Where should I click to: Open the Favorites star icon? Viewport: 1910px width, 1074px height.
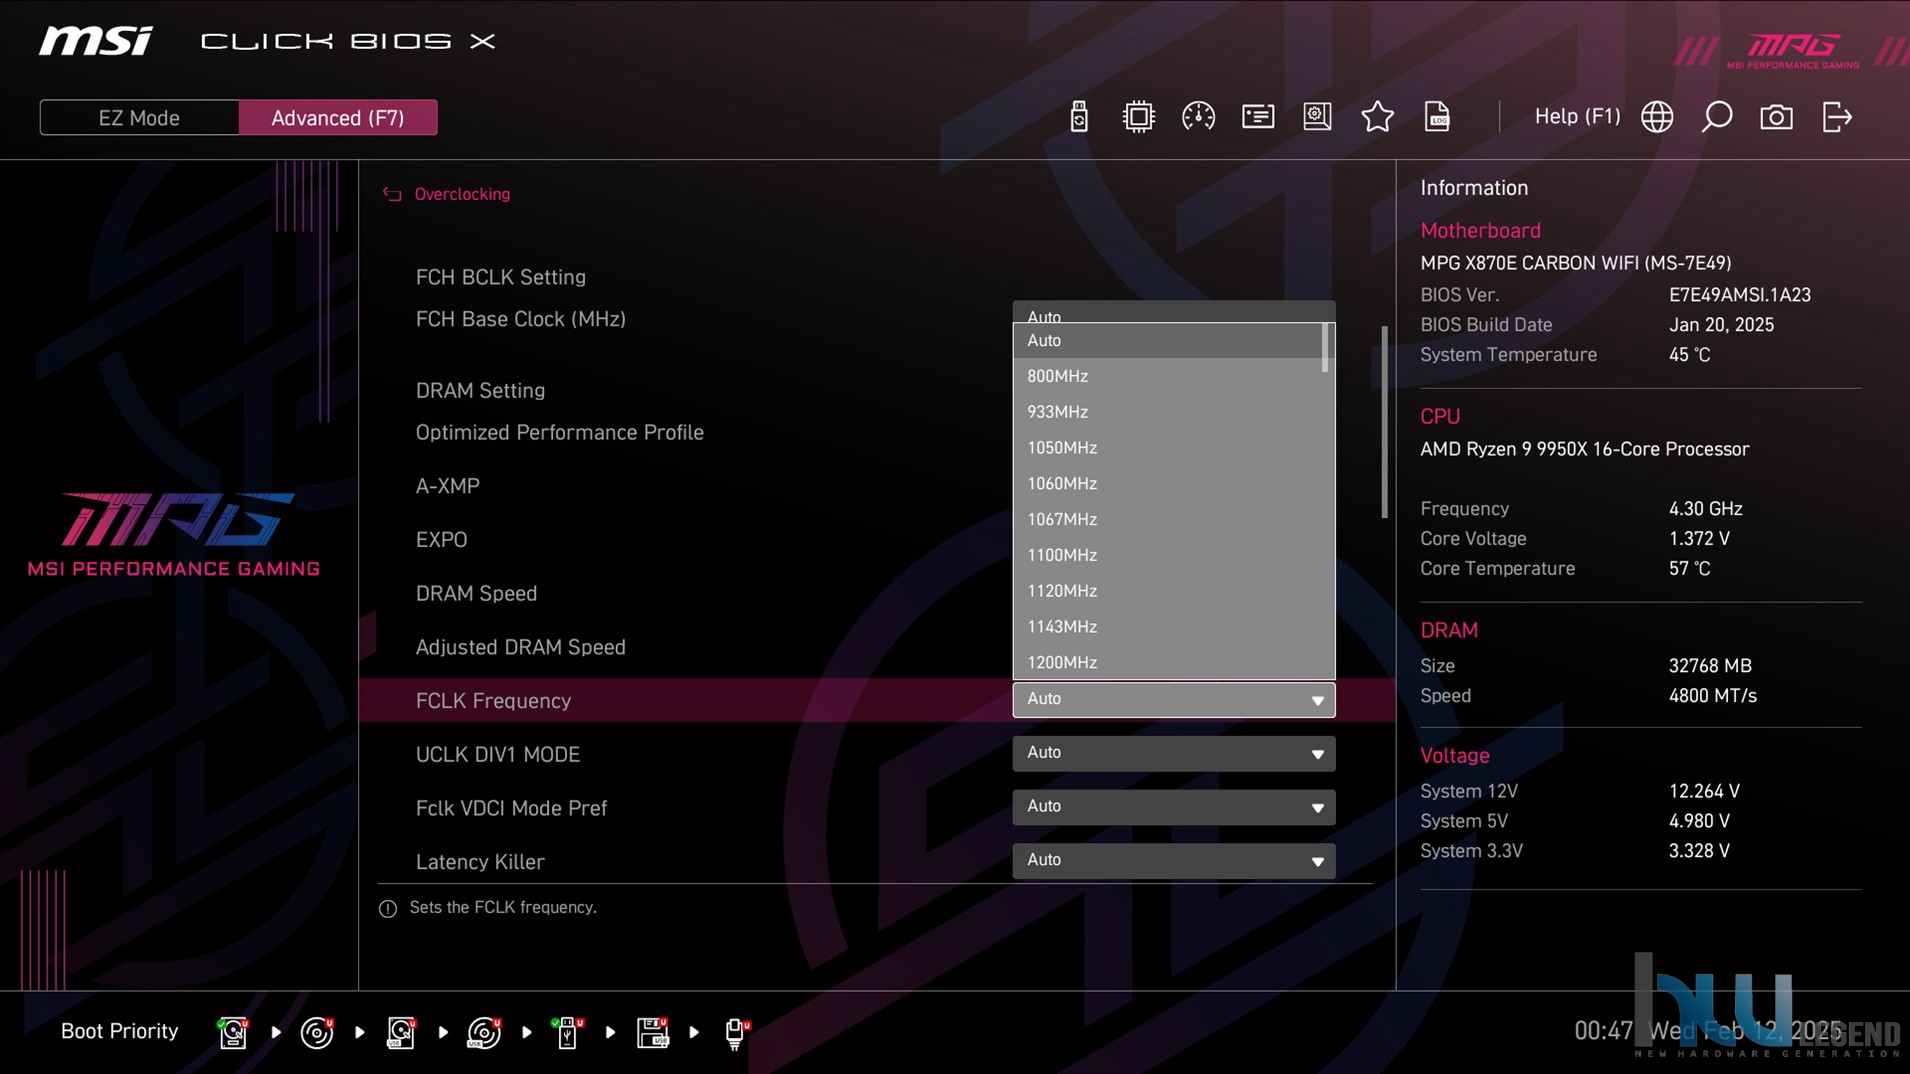point(1377,117)
